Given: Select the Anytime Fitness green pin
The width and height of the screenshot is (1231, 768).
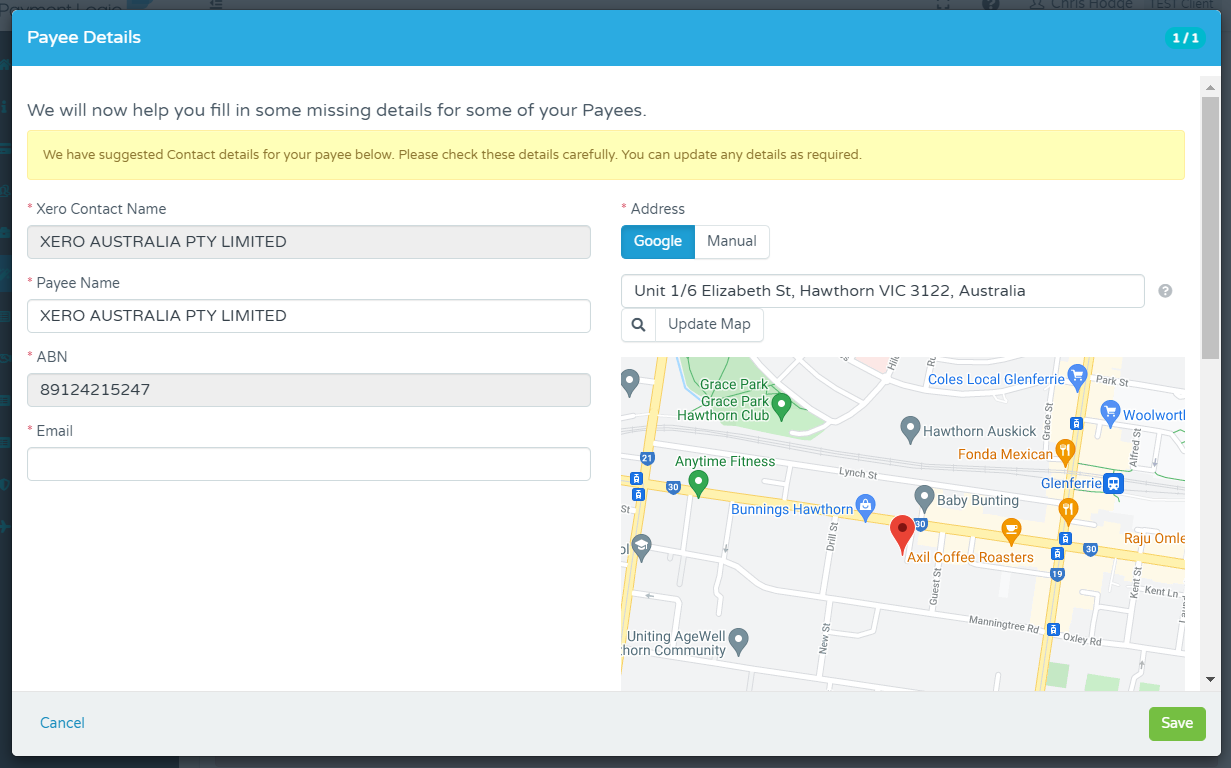Looking at the screenshot, I should (699, 484).
